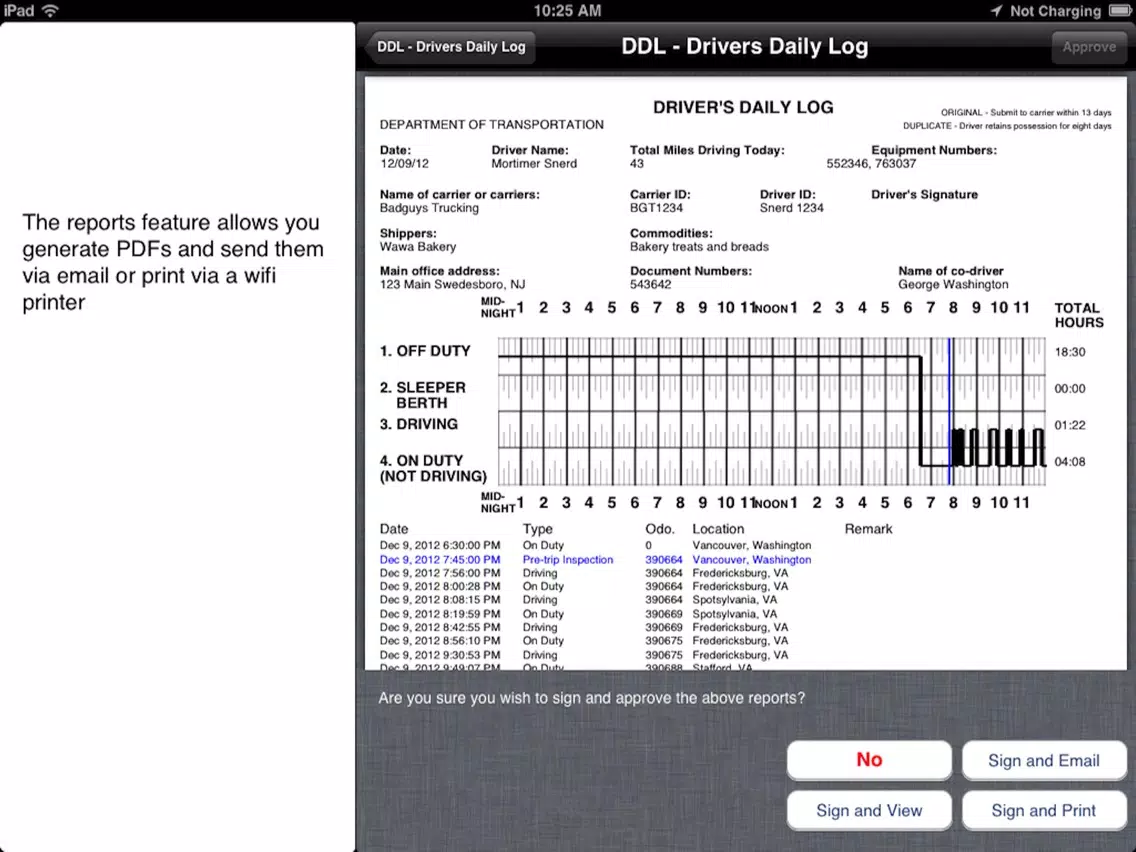The height and width of the screenshot is (852, 1136).
Task: Tap the DDL - Drivers Daily Log title
Action: click(x=744, y=46)
